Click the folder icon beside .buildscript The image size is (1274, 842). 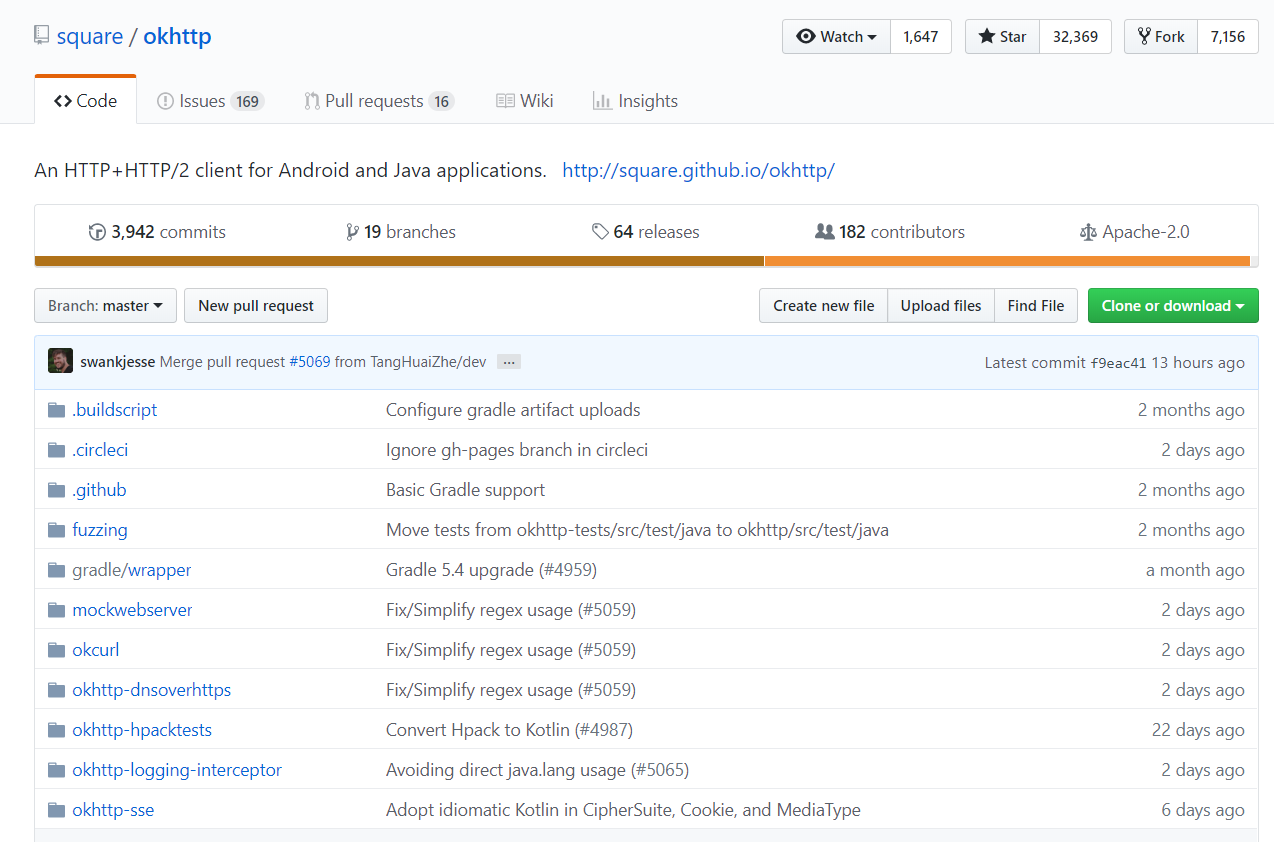pyautogui.click(x=57, y=410)
